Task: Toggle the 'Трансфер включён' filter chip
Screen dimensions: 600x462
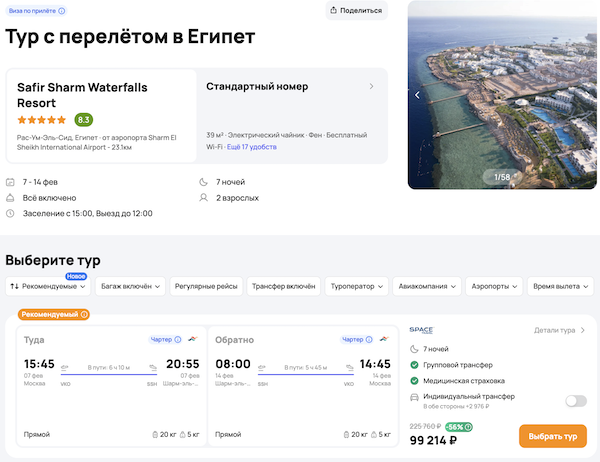Action: click(284, 286)
